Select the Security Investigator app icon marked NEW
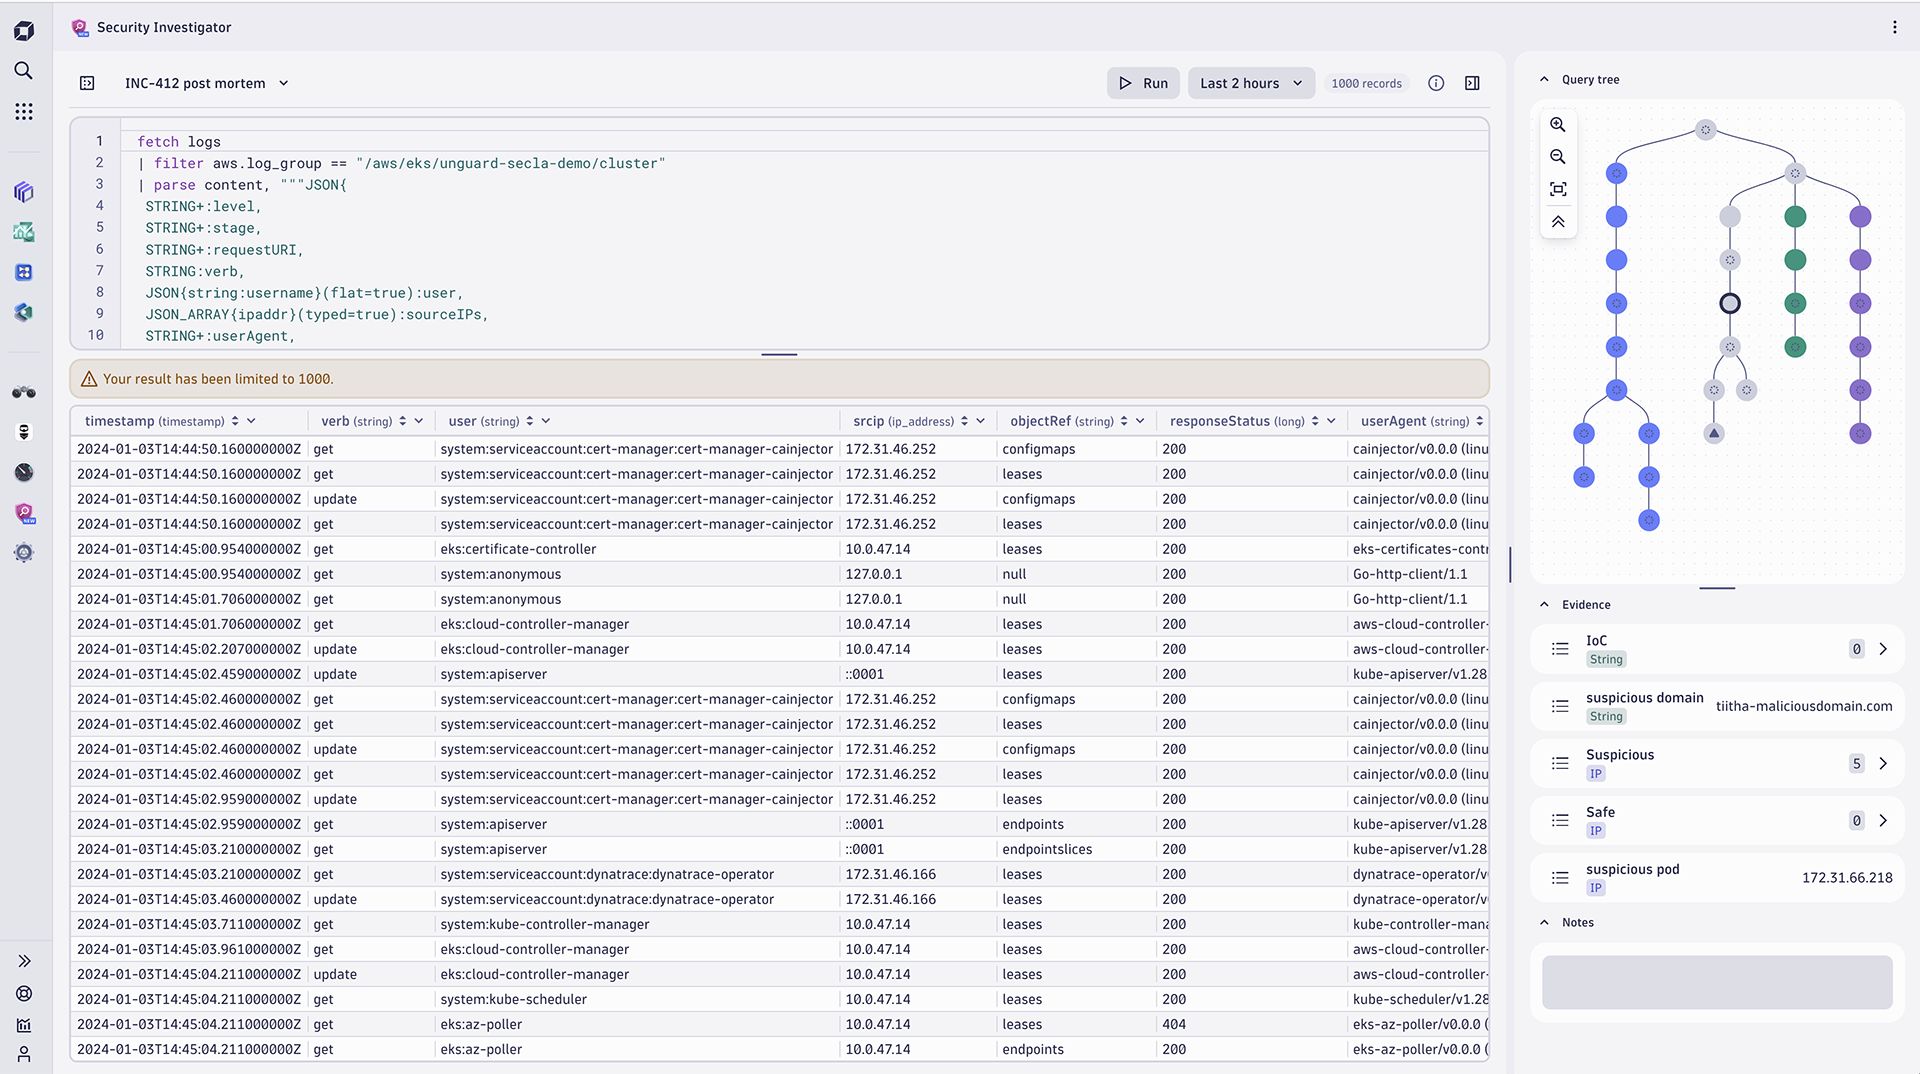This screenshot has width=1920, height=1074. click(x=24, y=513)
